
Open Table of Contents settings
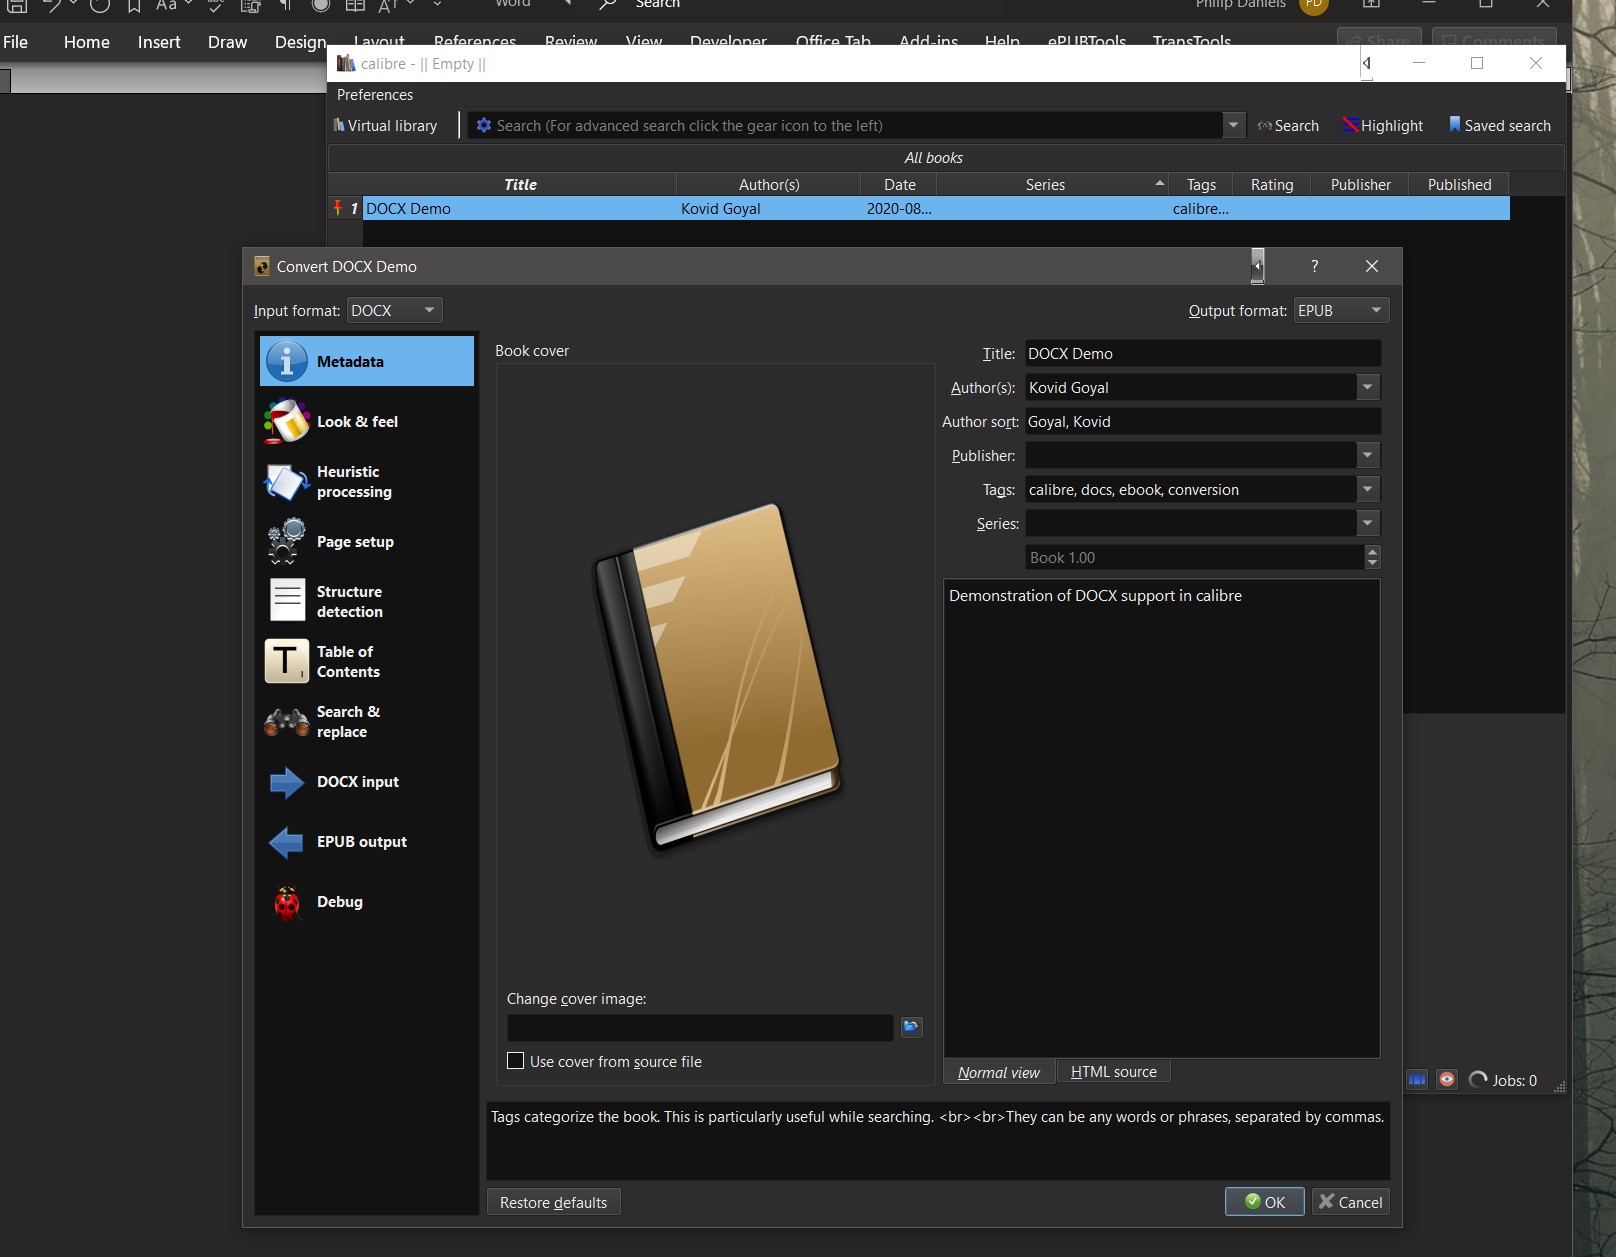366,661
